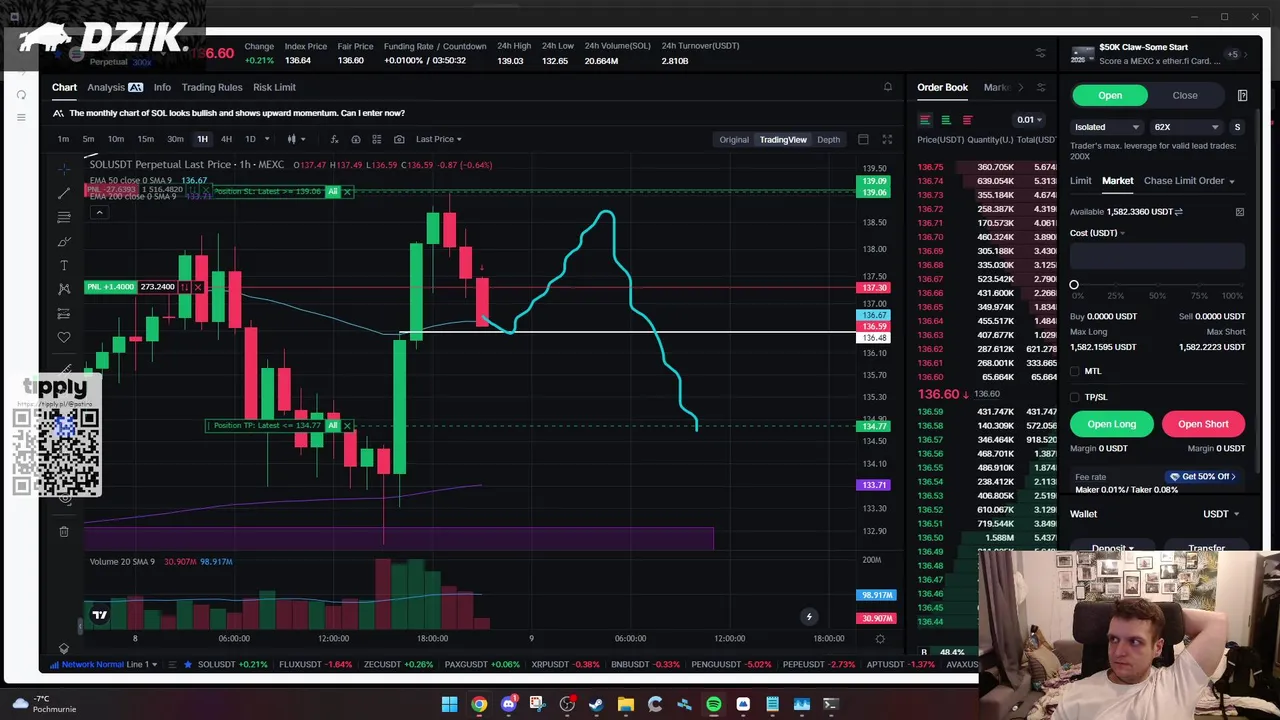Select the 4H timeframe
Screen dimensions: 1280x720
pos(226,139)
